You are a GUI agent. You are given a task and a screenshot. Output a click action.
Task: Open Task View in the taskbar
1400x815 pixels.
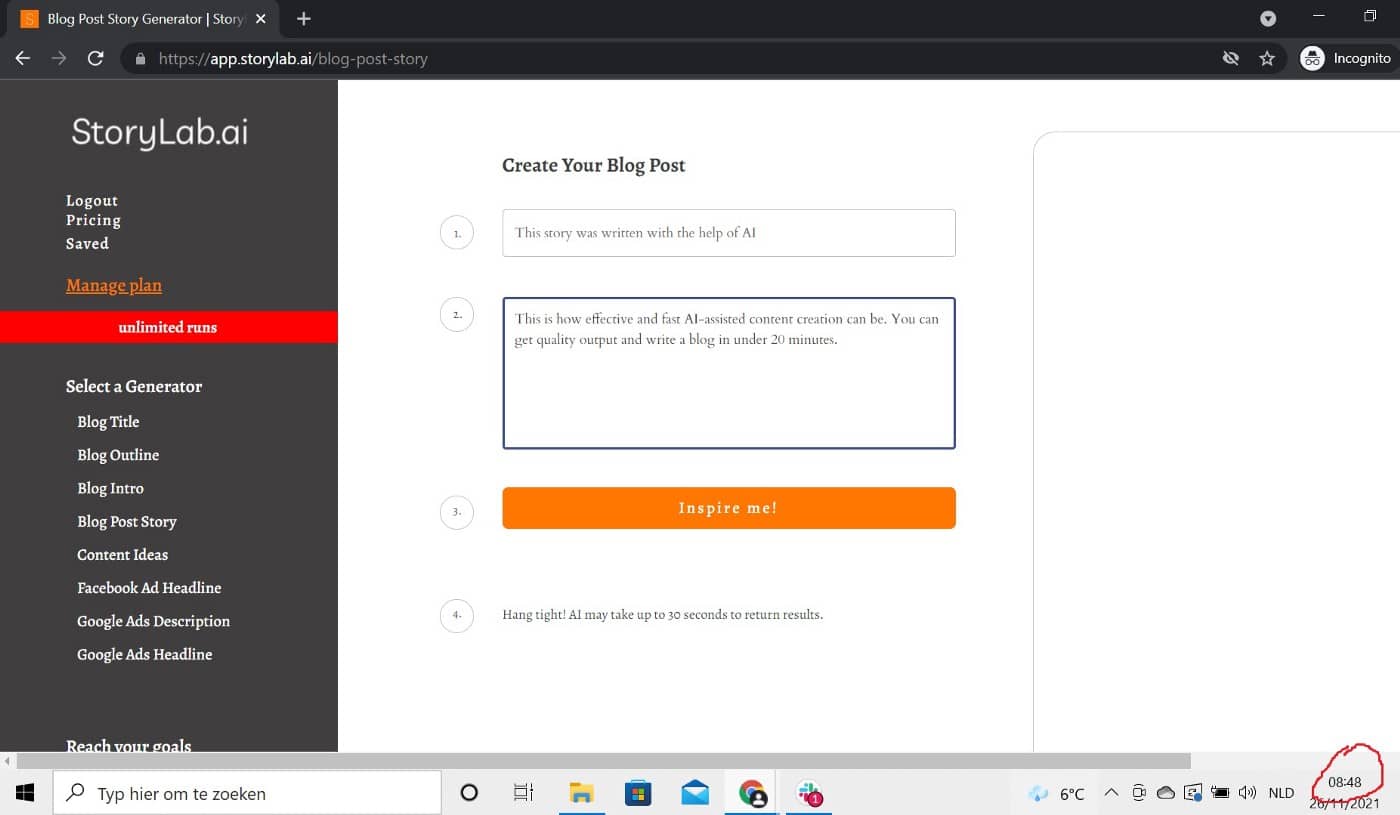tap(523, 793)
